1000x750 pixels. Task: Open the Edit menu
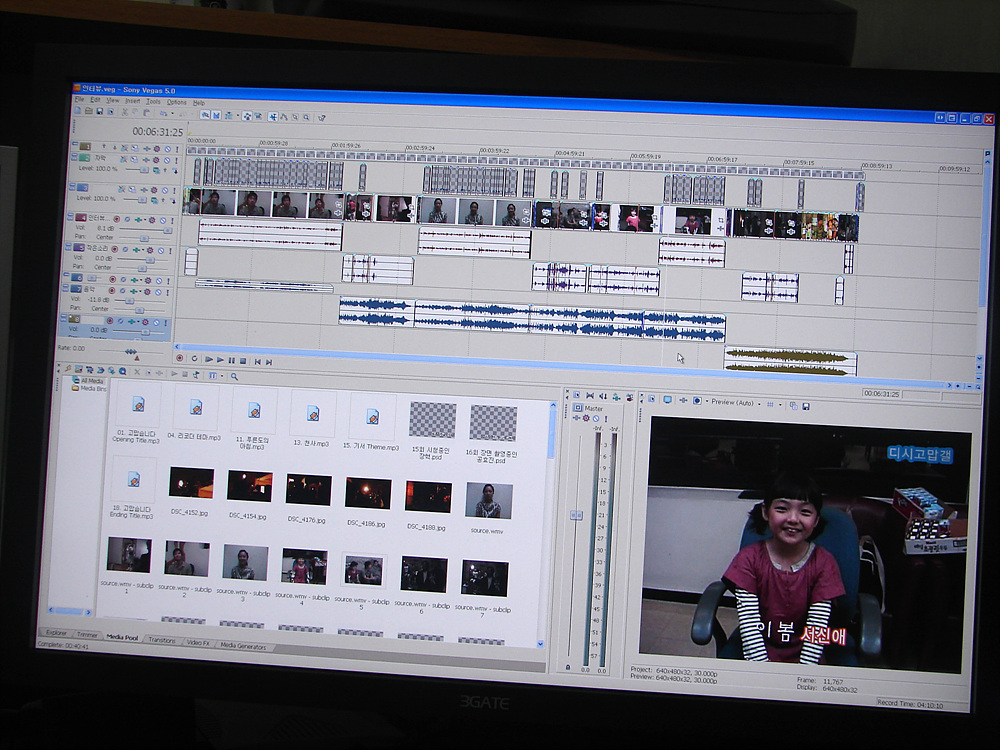pyautogui.click(x=95, y=100)
